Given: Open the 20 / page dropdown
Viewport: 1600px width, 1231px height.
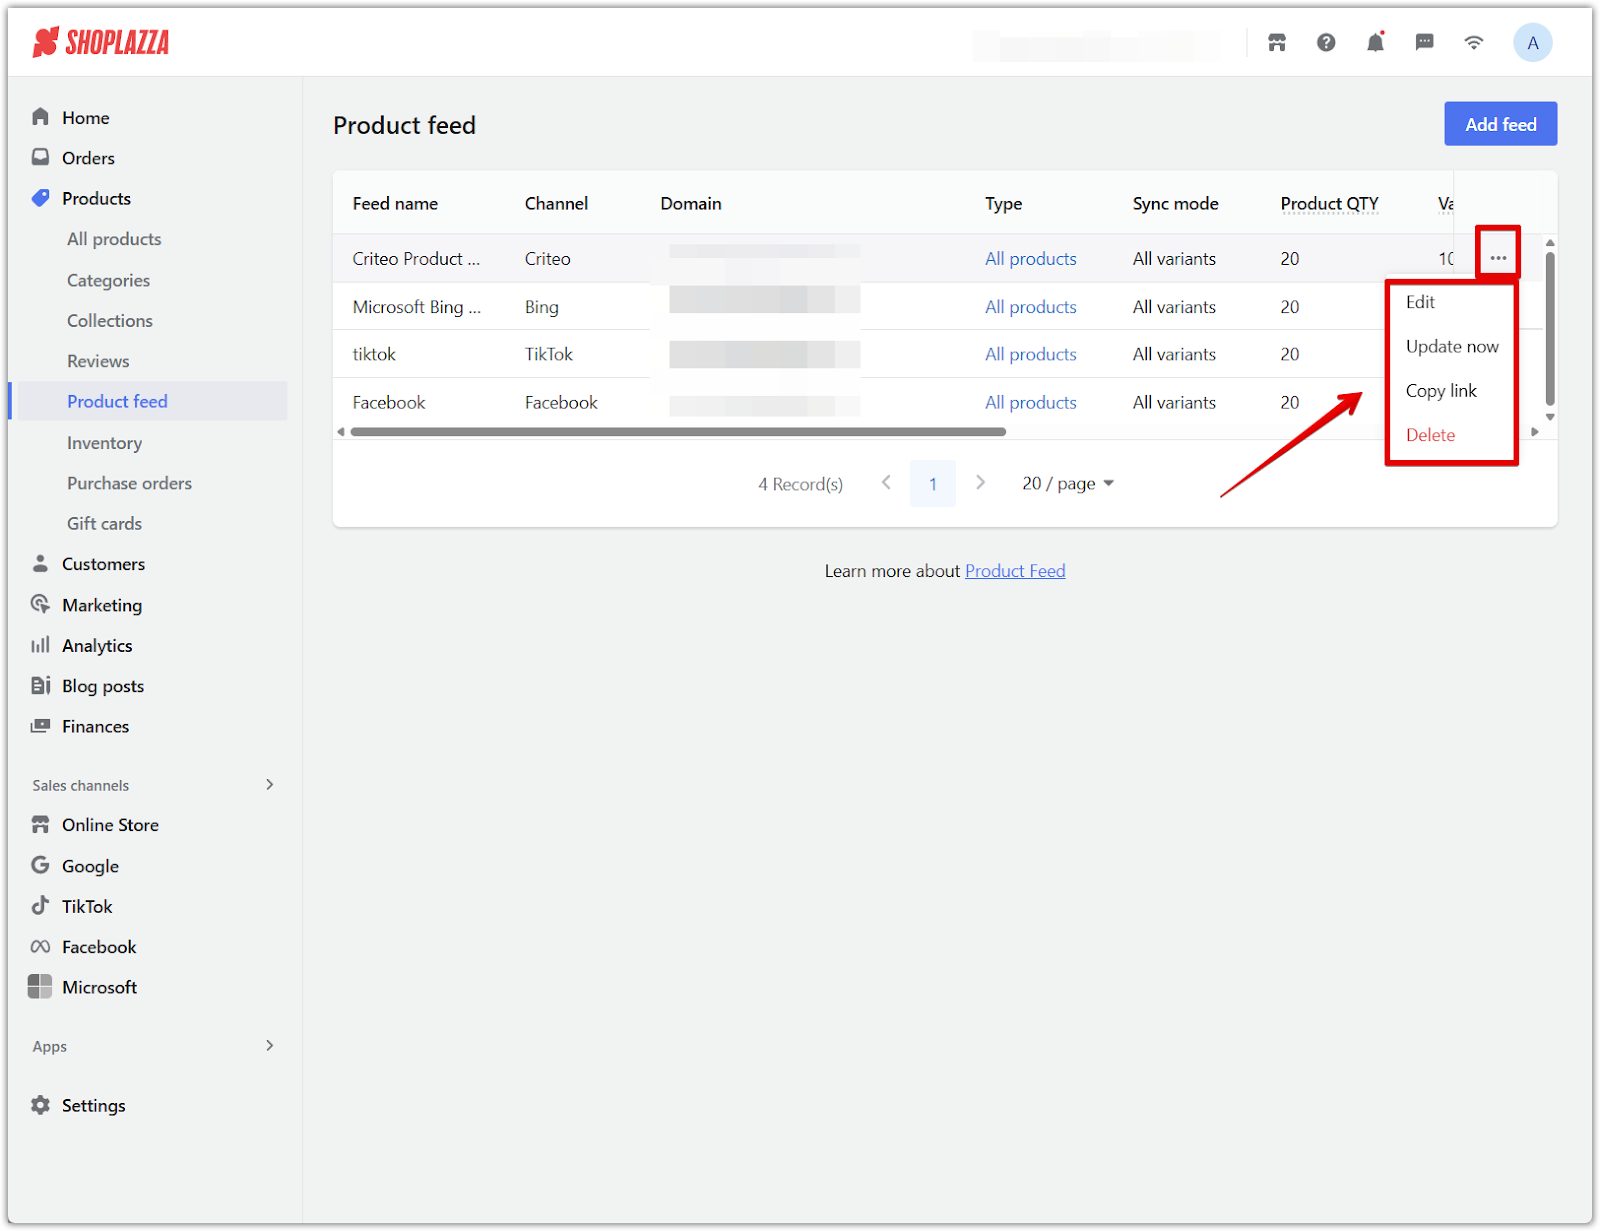Looking at the screenshot, I should pyautogui.click(x=1067, y=484).
